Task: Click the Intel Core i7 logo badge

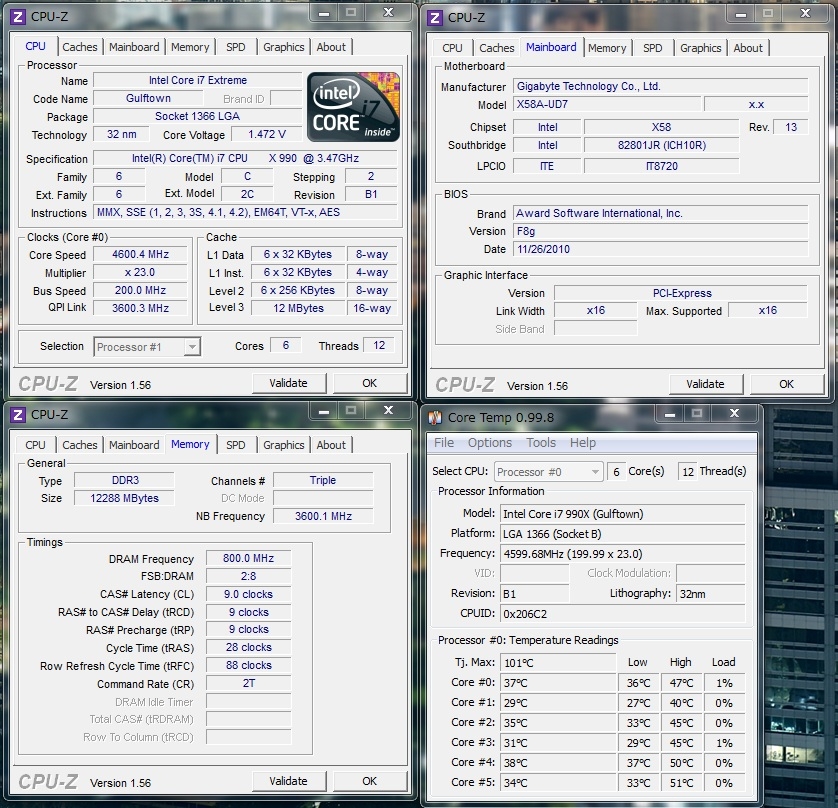Action: coord(354,106)
